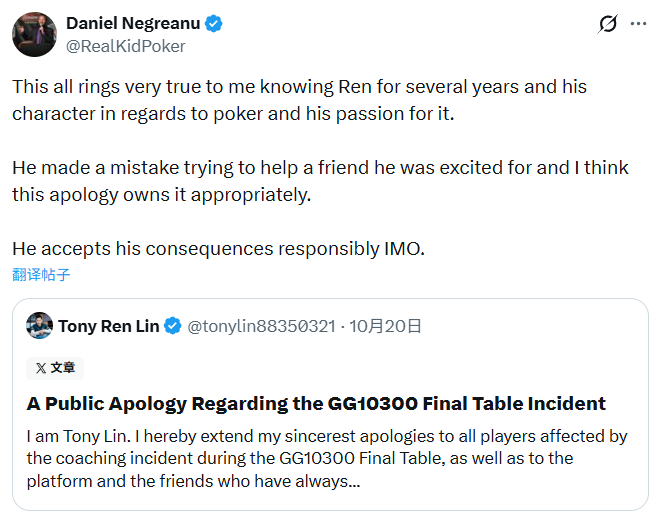Screen dimensions: 660x519
Task: Click the line 'He accepts his consequences responsibly'
Action: (218, 248)
